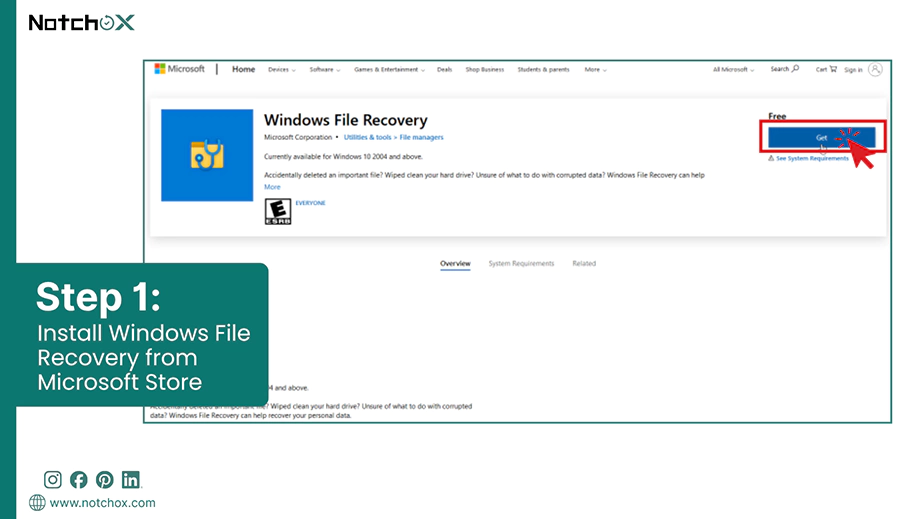Click www.notchox.com address text
Image resolution: width=922 pixels, height=519 pixels.
pos(102,503)
